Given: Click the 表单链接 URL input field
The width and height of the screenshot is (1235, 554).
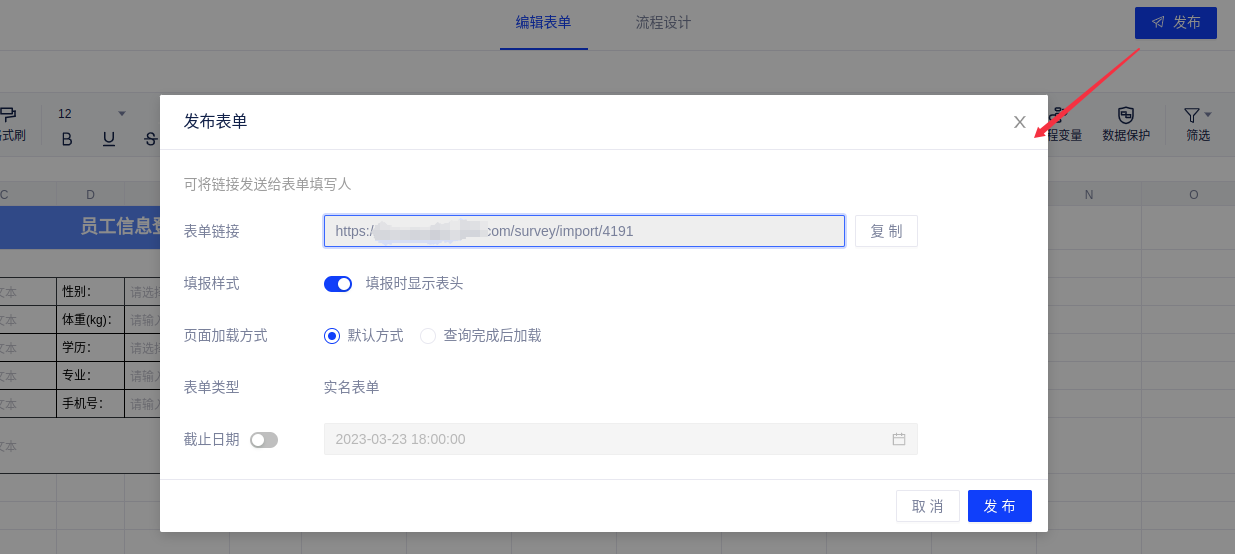Looking at the screenshot, I should [x=584, y=231].
